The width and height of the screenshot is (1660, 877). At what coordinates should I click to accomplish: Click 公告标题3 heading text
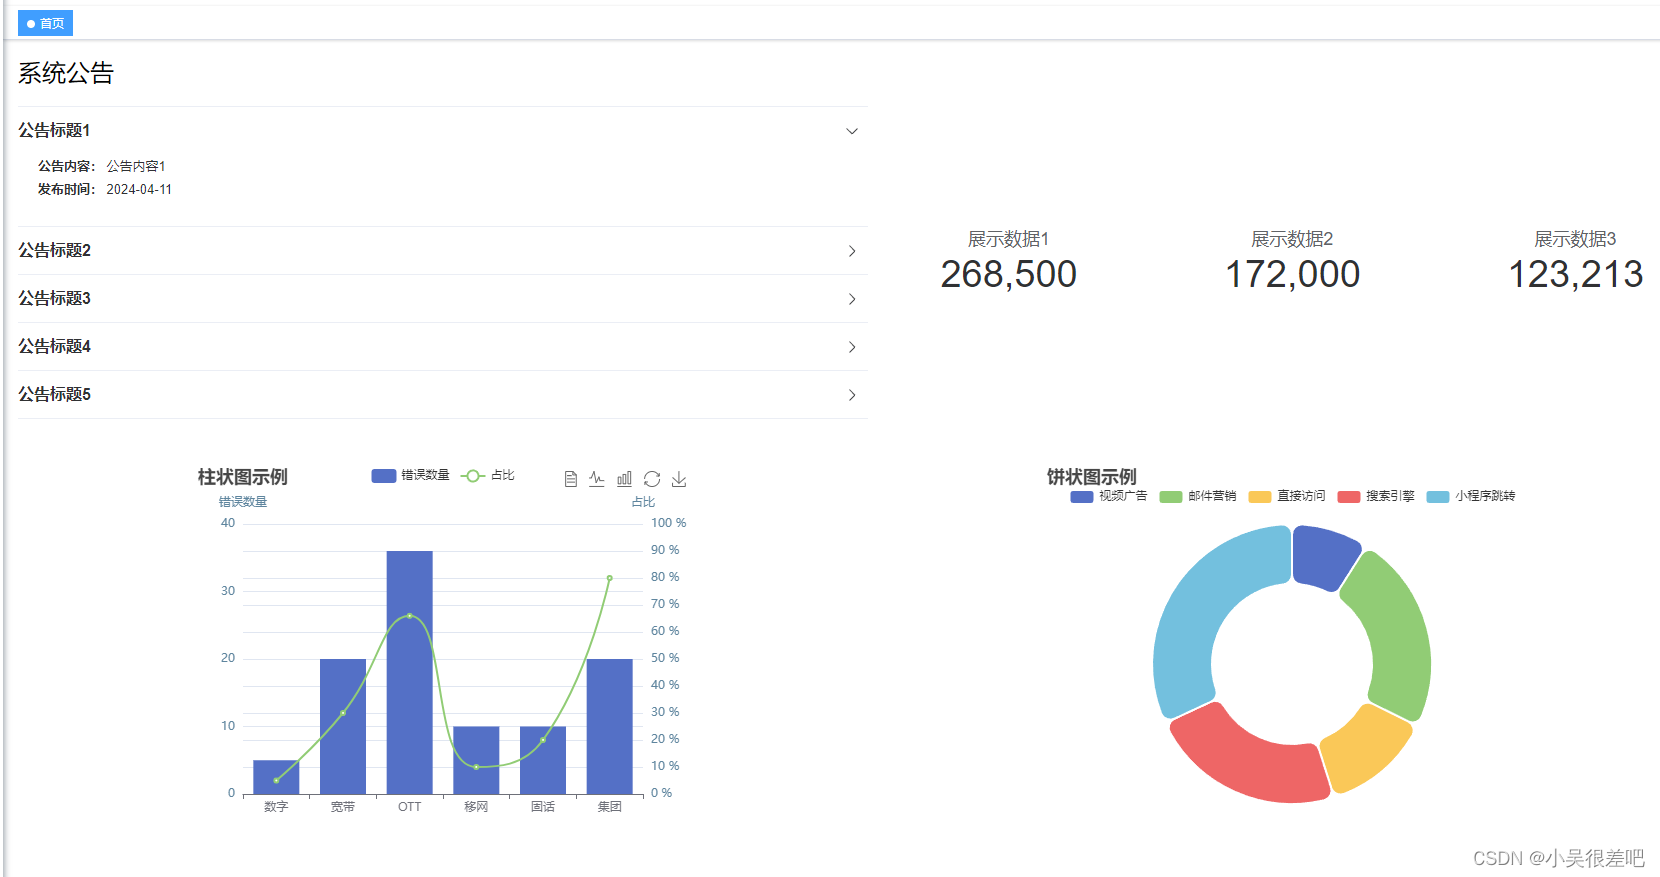point(54,299)
